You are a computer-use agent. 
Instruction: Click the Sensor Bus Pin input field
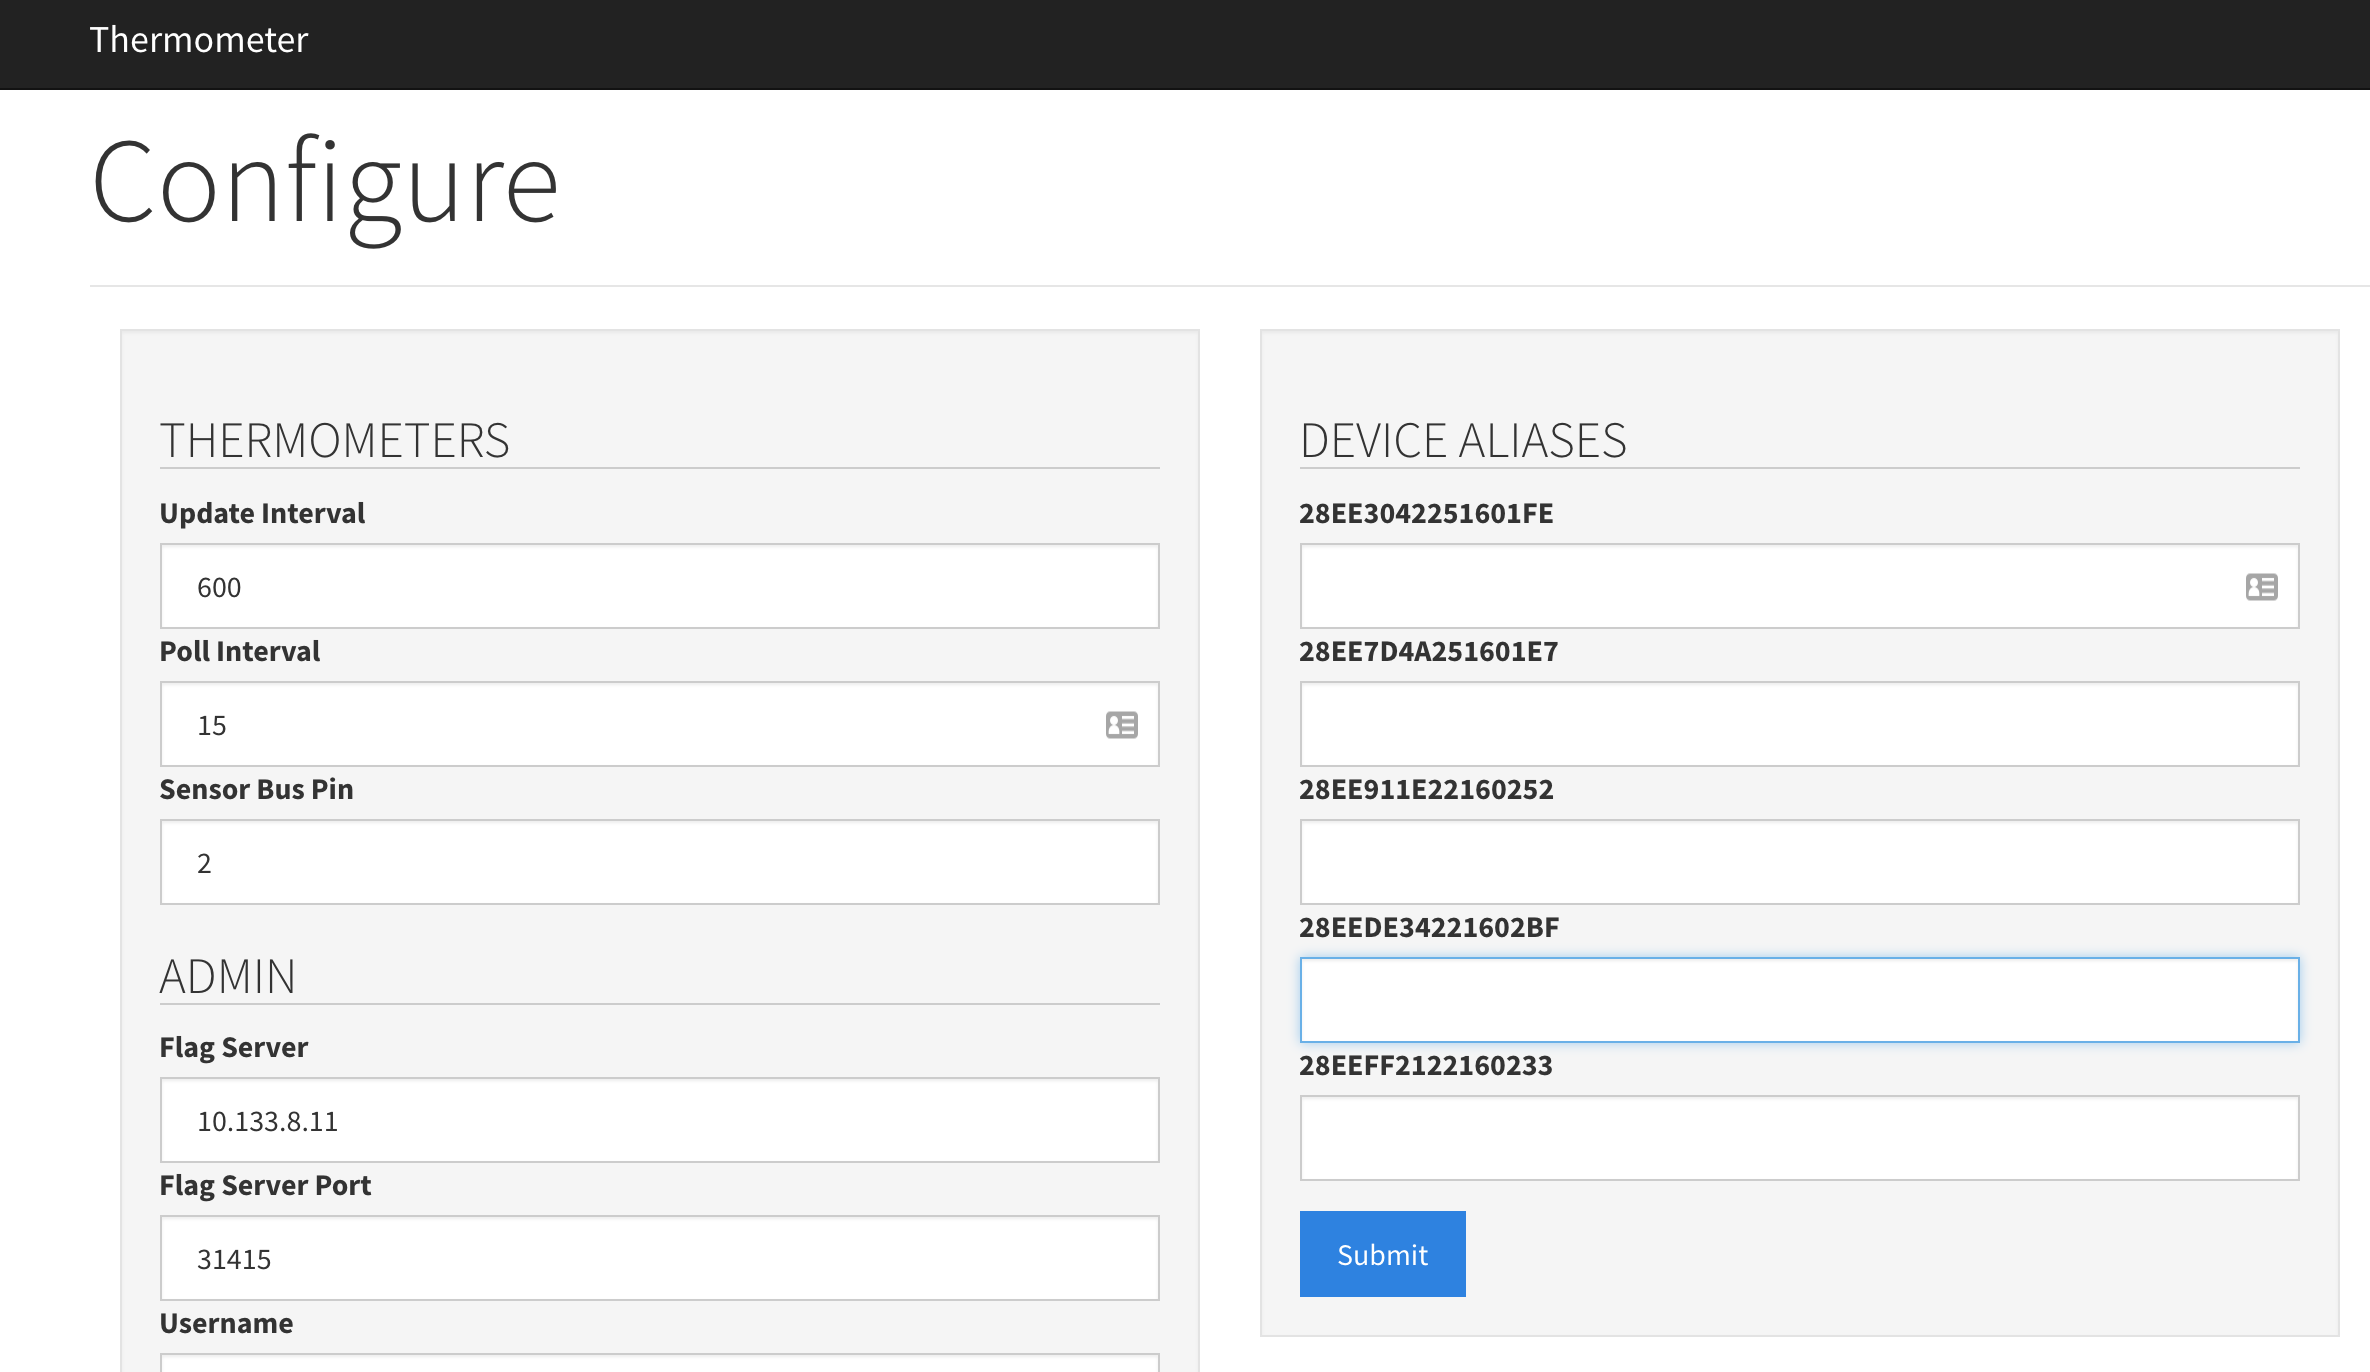click(658, 862)
